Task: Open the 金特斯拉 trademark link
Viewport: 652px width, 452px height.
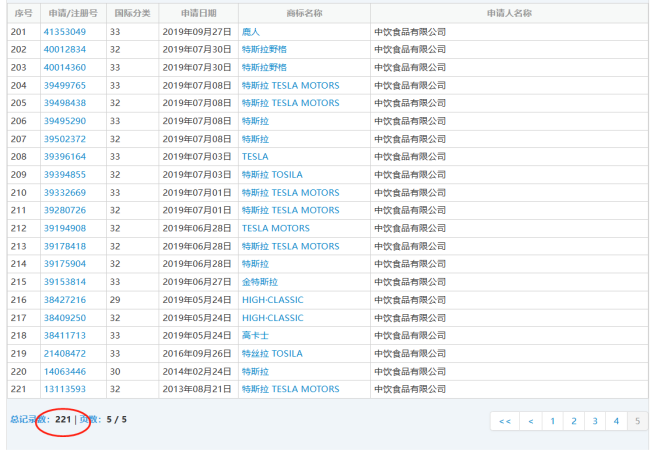Action: point(260,282)
